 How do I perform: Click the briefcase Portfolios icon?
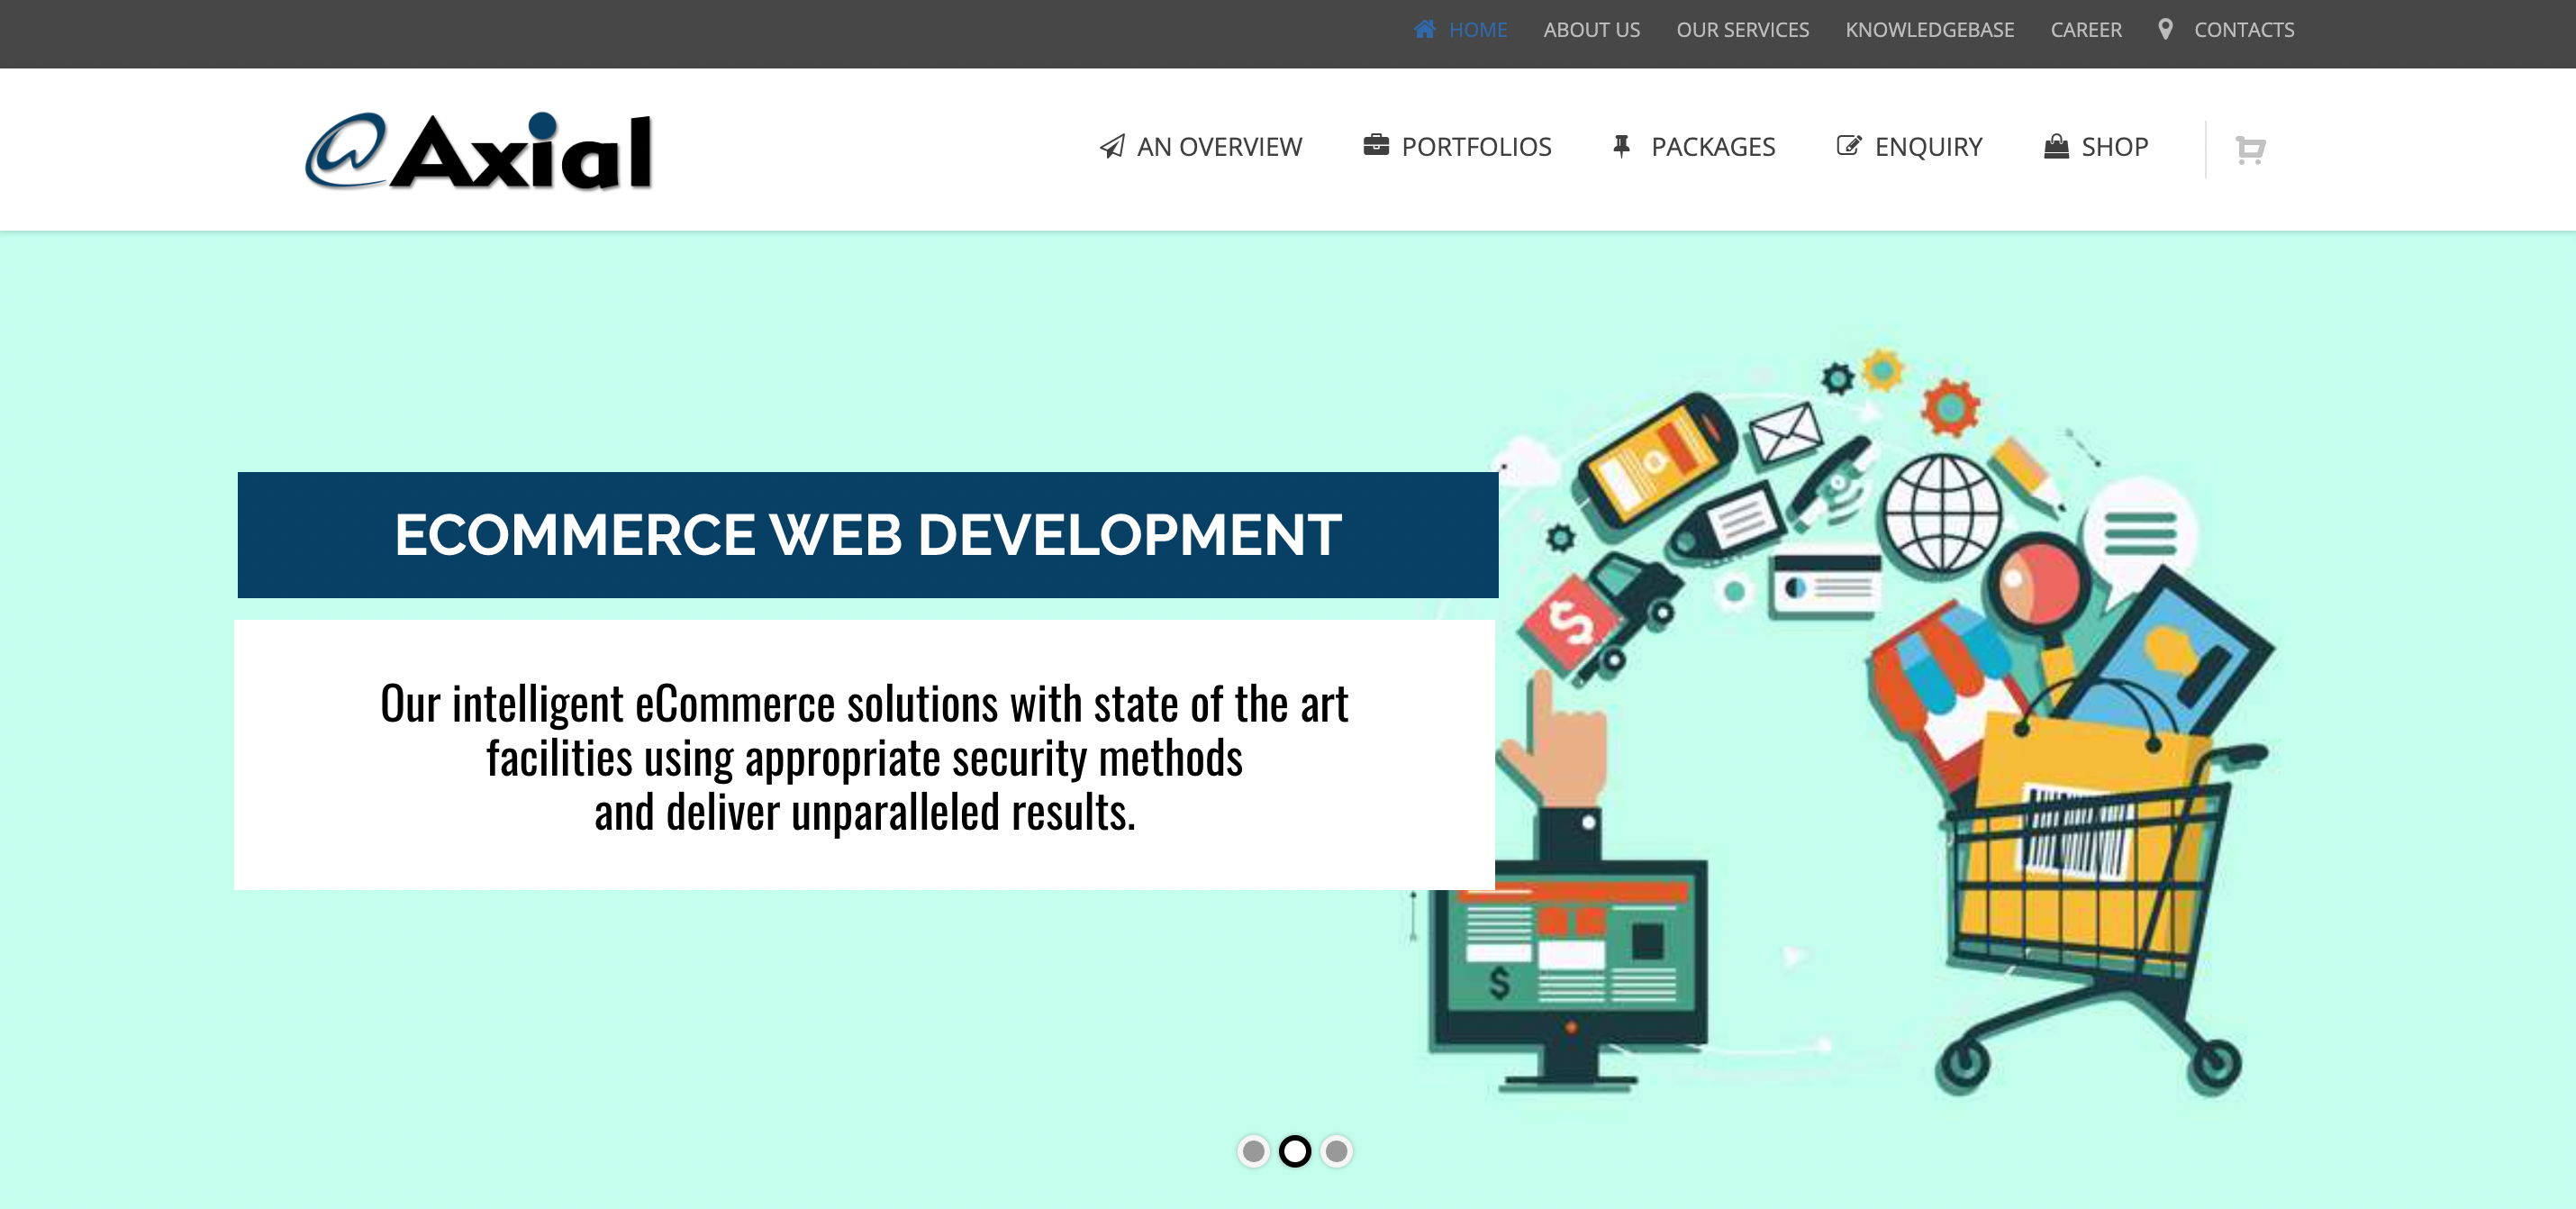click(x=1376, y=146)
